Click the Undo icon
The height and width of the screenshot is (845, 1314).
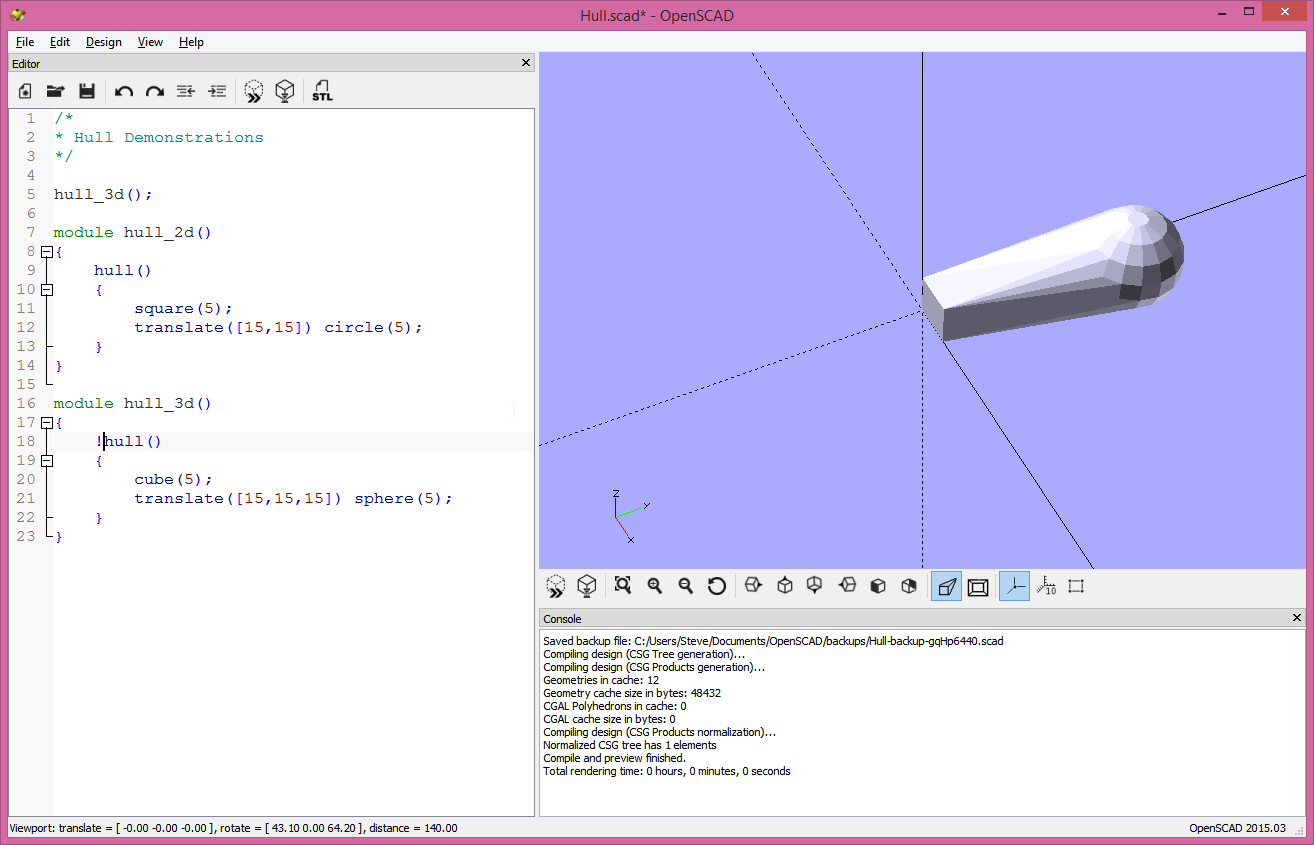[123, 91]
